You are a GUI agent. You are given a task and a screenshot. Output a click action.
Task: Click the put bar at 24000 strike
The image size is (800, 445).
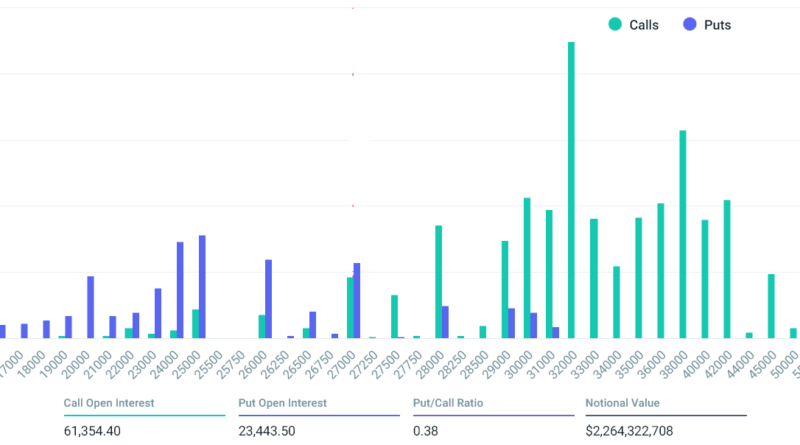coord(180,290)
